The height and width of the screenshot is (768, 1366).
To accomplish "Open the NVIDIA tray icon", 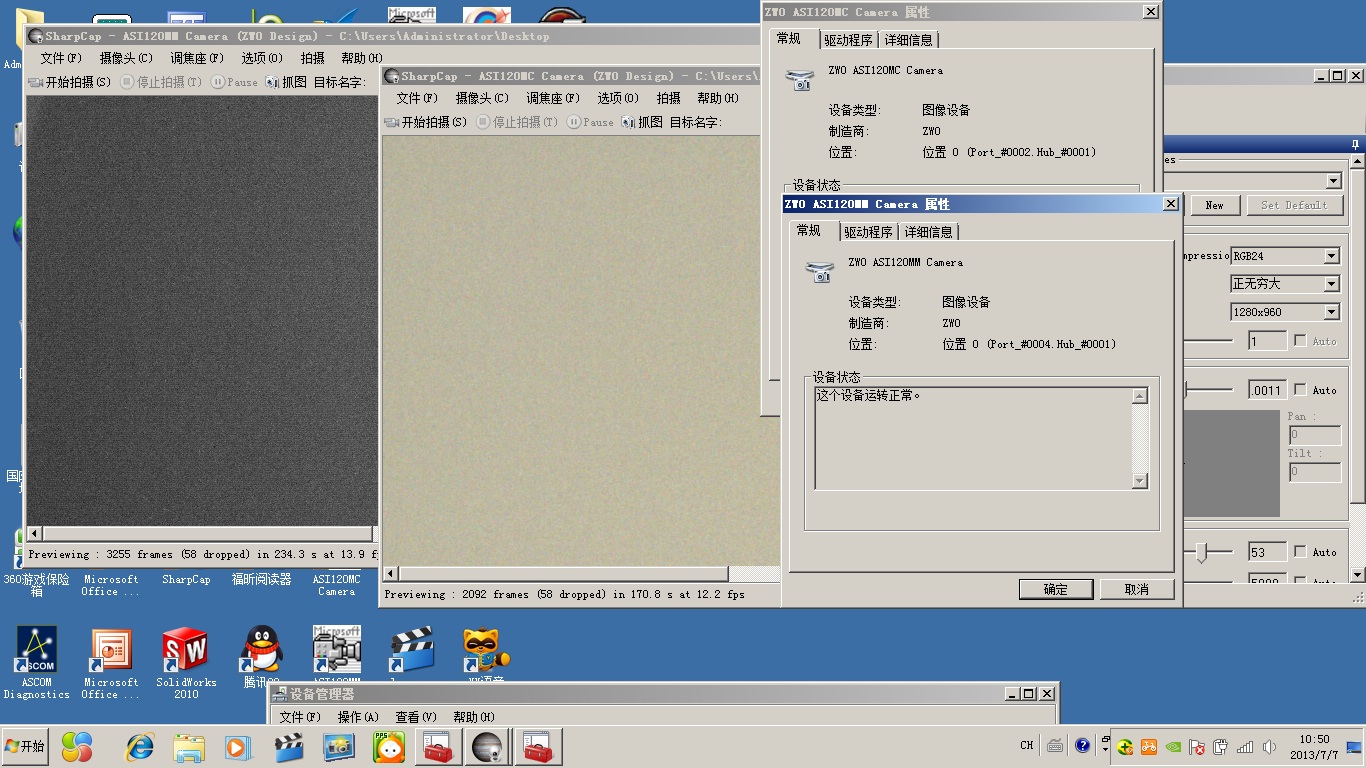I will (1173, 746).
